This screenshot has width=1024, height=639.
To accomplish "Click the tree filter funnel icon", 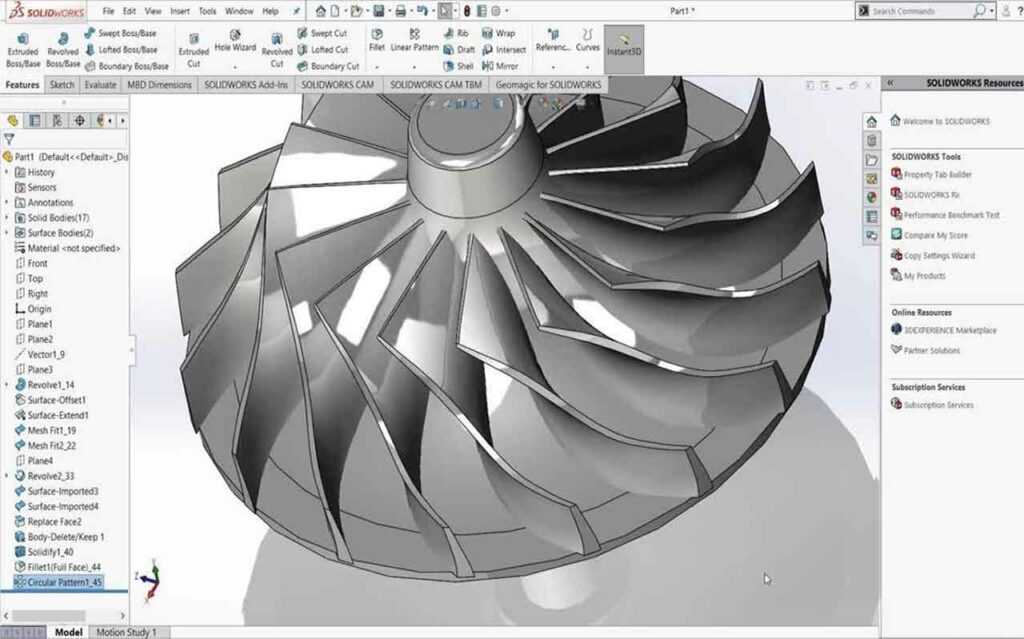I will tap(9, 139).
